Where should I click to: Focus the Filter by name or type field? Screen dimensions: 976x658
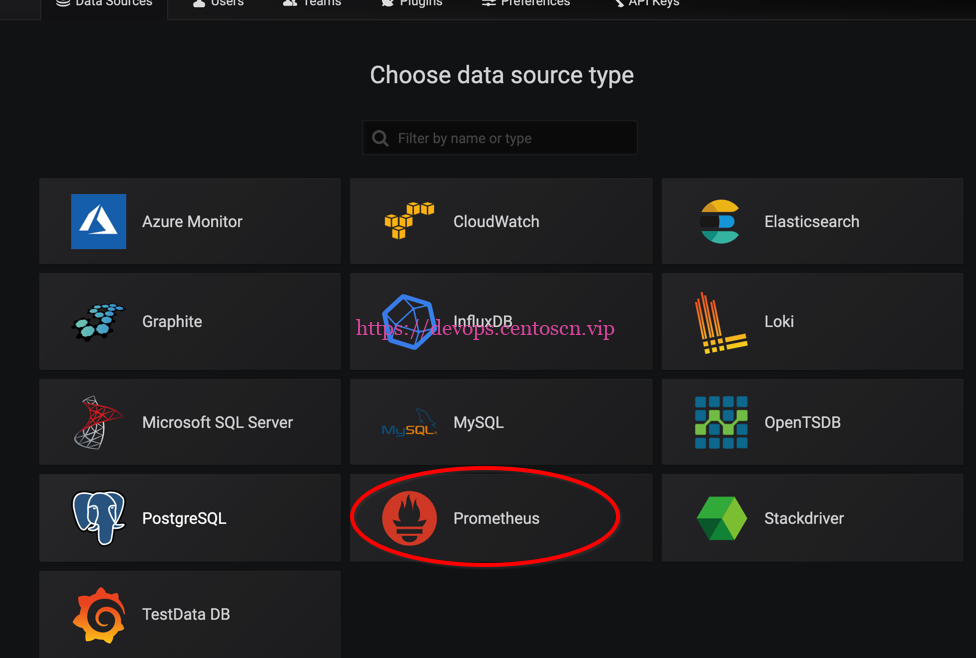click(510, 138)
